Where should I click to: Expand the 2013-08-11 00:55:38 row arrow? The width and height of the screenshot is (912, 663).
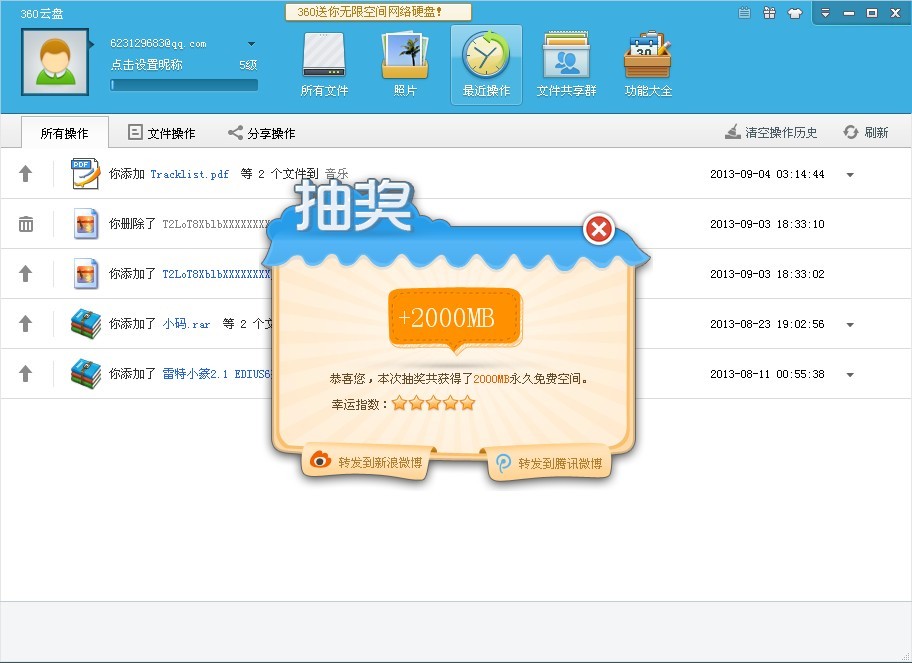pos(850,375)
